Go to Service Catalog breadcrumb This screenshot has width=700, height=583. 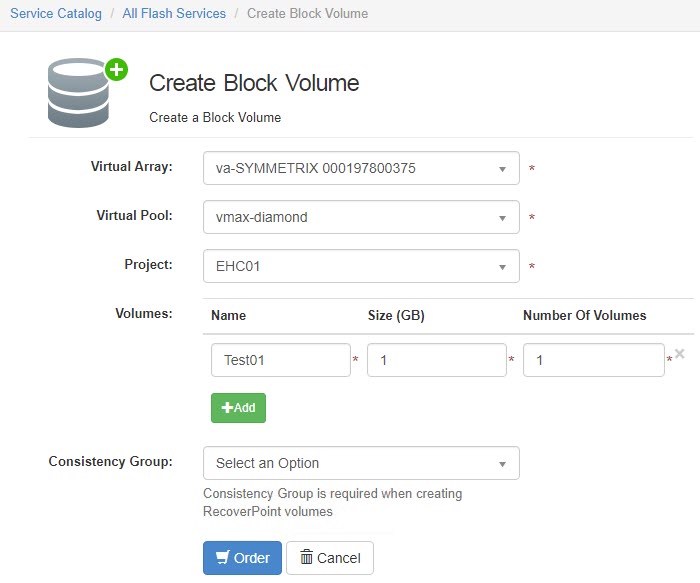point(56,13)
